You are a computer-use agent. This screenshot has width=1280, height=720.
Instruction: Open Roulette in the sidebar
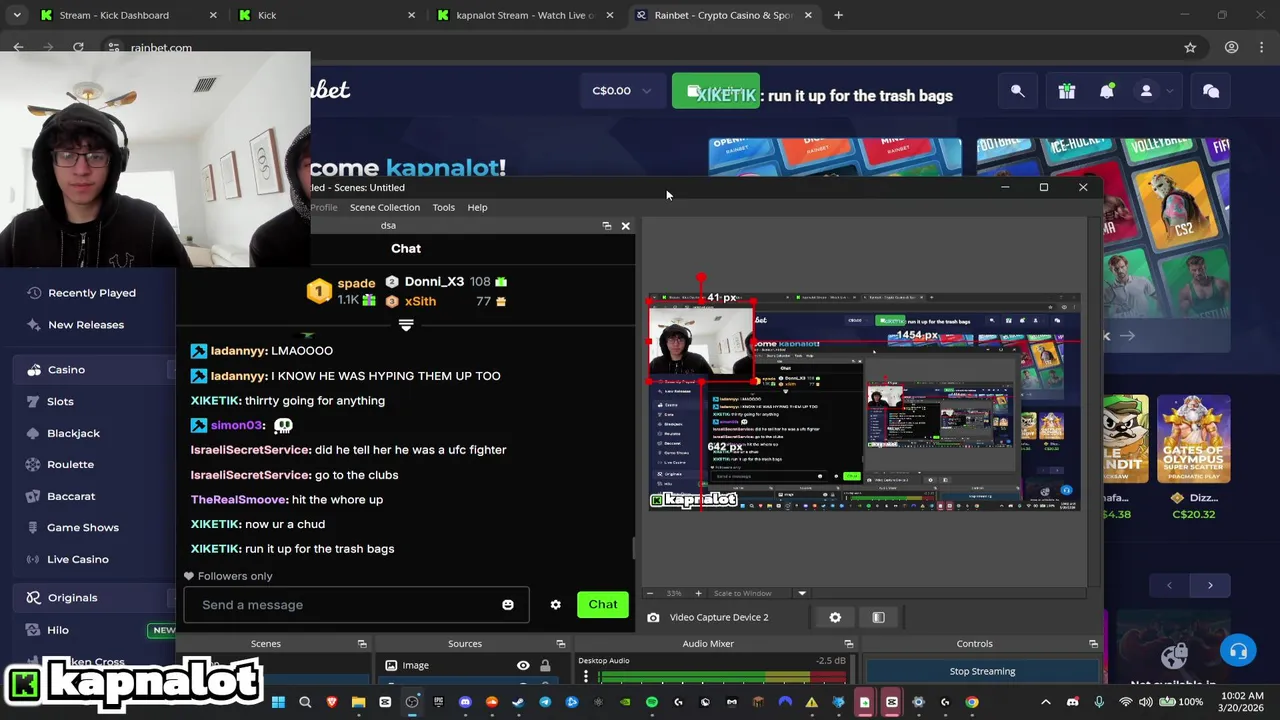click(x=70, y=465)
